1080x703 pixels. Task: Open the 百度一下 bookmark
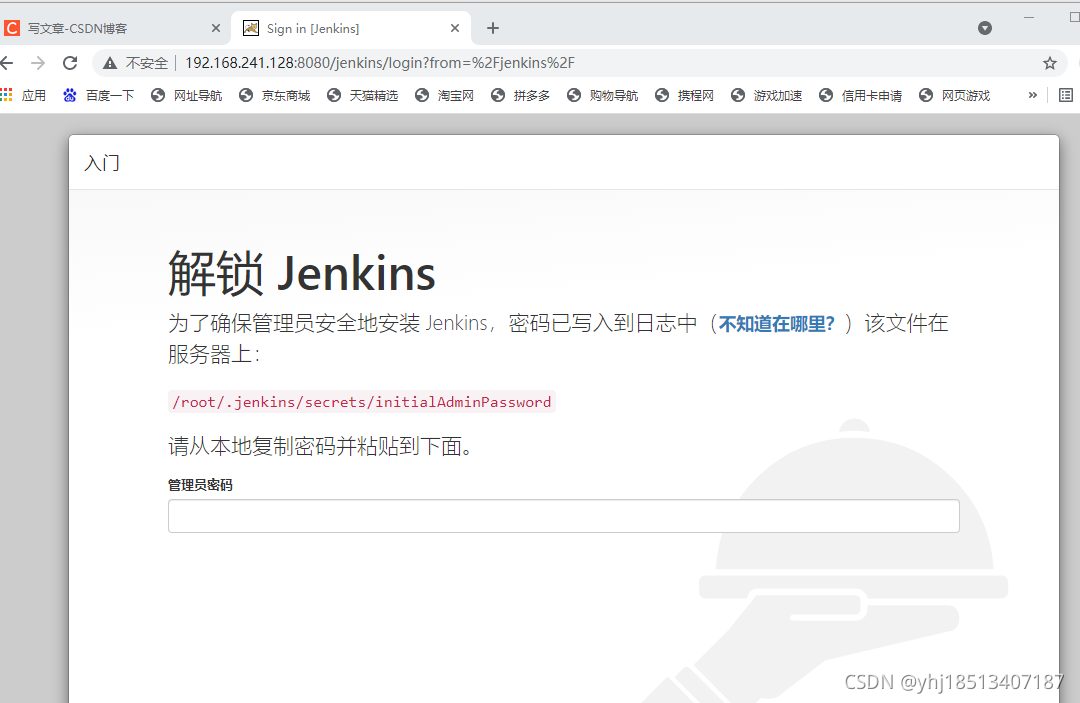[x=98, y=96]
